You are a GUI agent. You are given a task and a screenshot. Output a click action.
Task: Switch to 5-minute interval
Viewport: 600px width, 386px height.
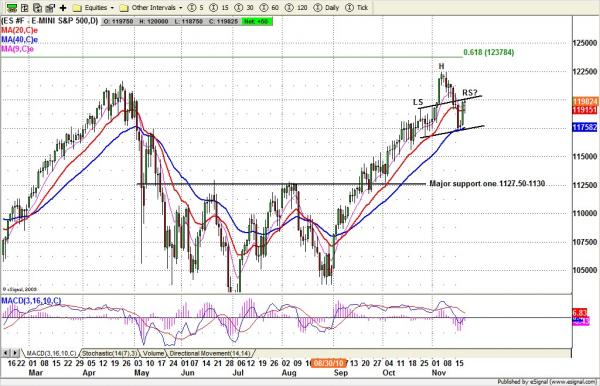196,7
